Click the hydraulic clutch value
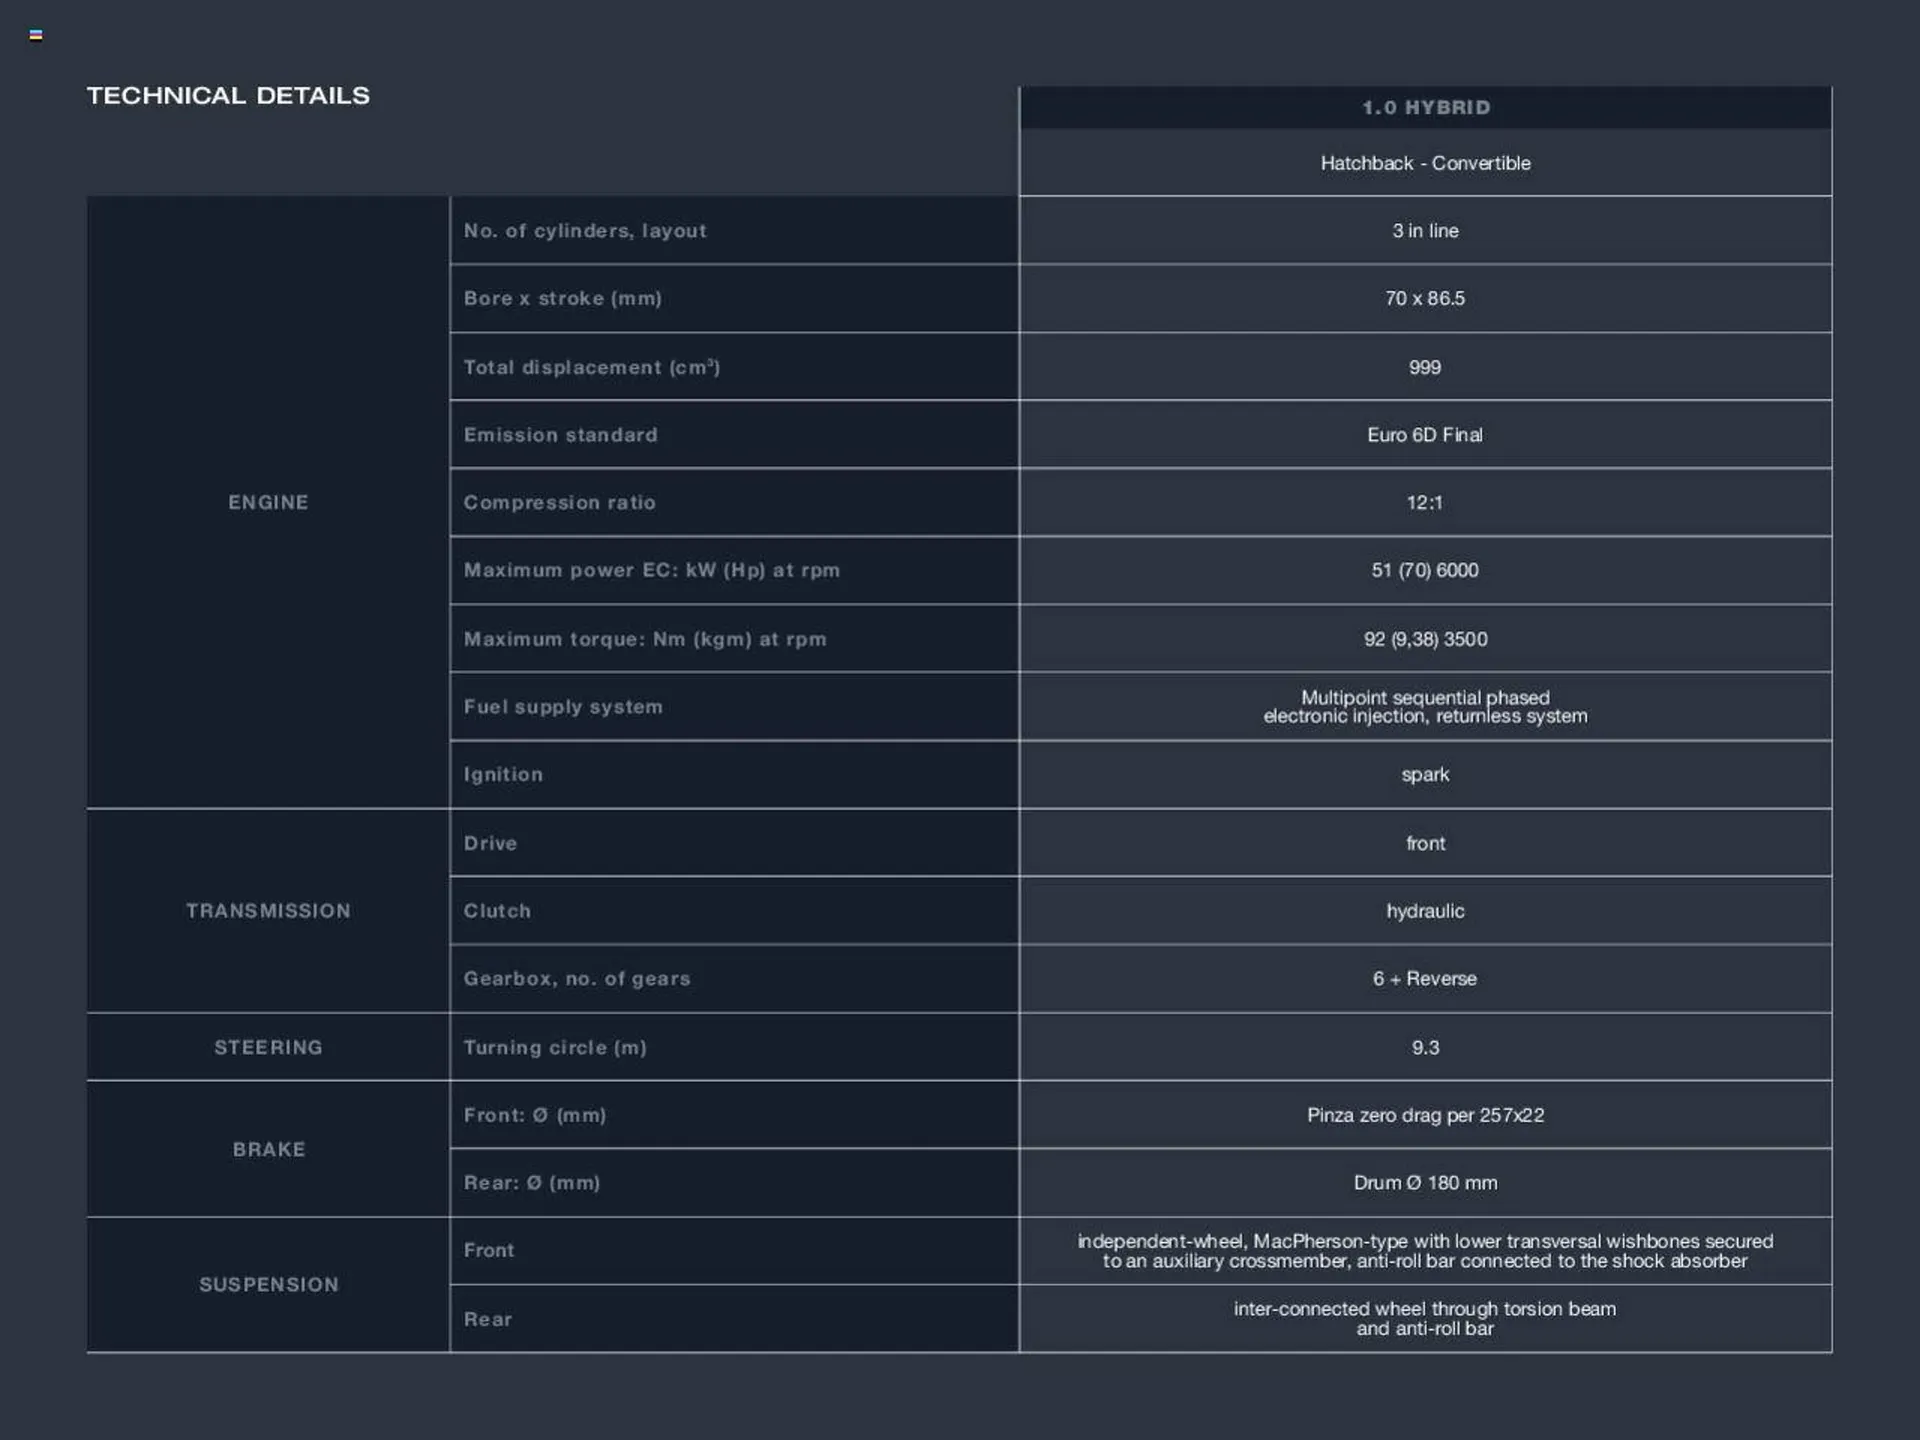The image size is (1920, 1440). click(x=1425, y=911)
